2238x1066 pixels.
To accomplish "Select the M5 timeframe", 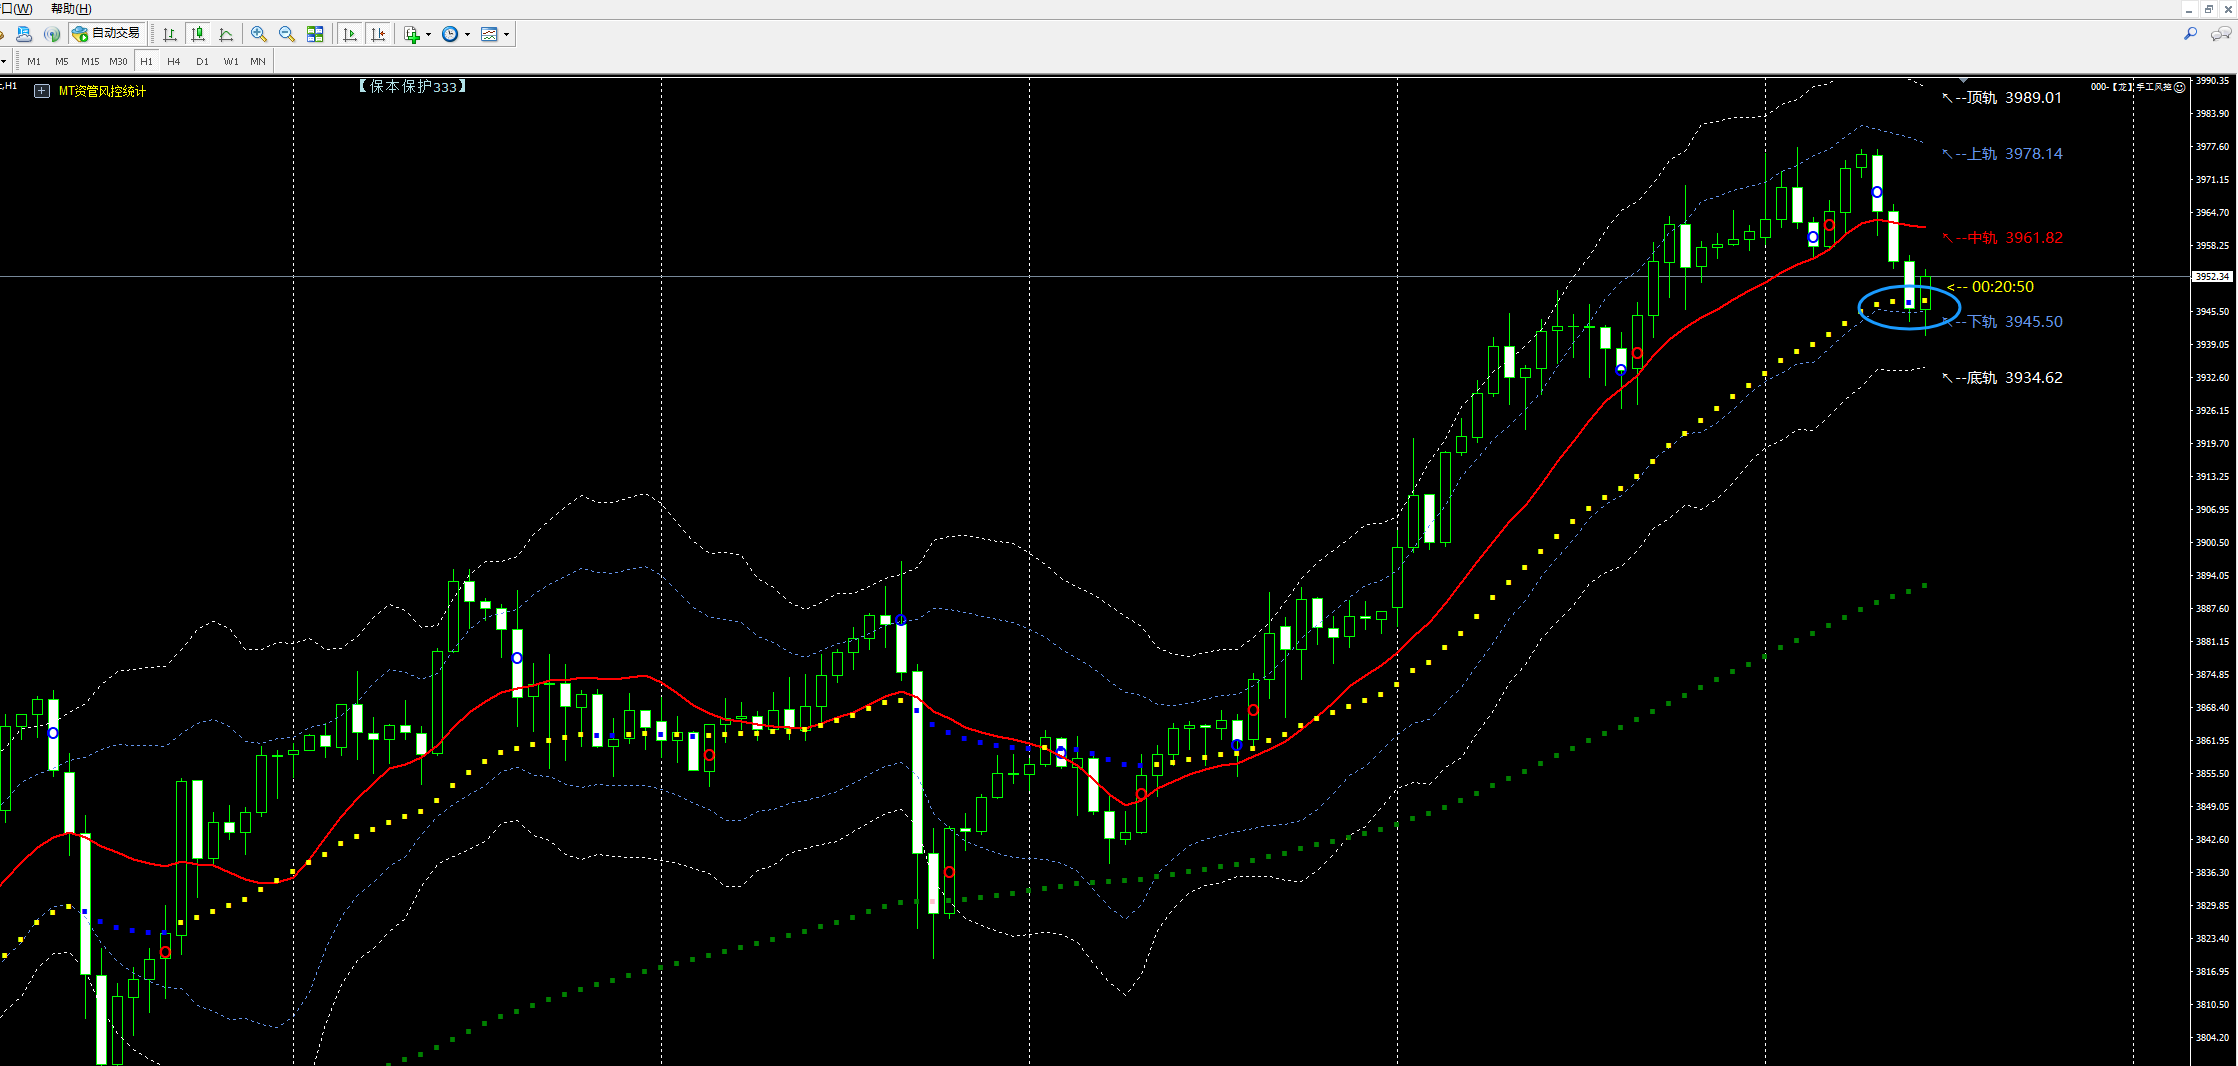I will (x=62, y=61).
